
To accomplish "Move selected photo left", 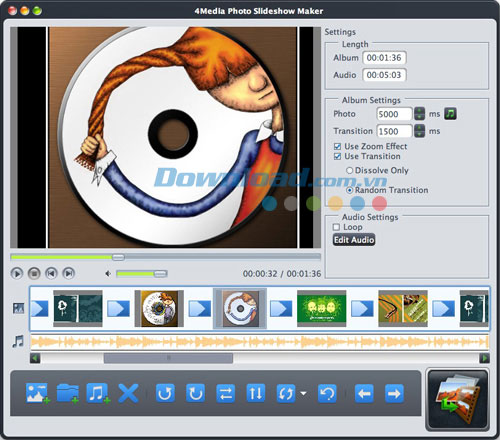I will click(x=364, y=394).
